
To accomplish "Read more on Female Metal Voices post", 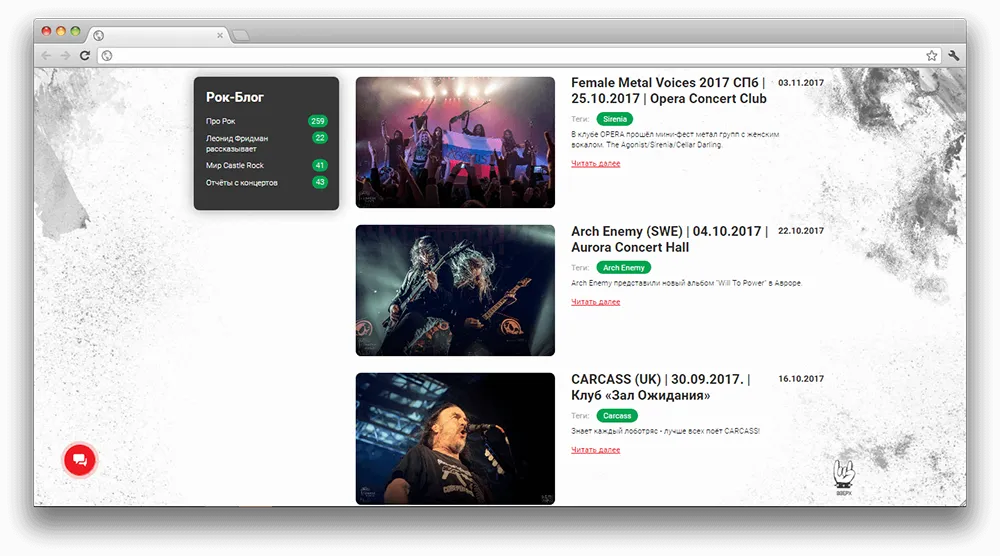I will pos(595,163).
